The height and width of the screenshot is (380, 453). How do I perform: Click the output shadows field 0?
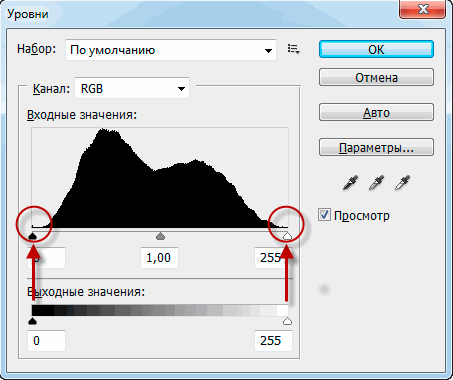pyautogui.click(x=46, y=340)
